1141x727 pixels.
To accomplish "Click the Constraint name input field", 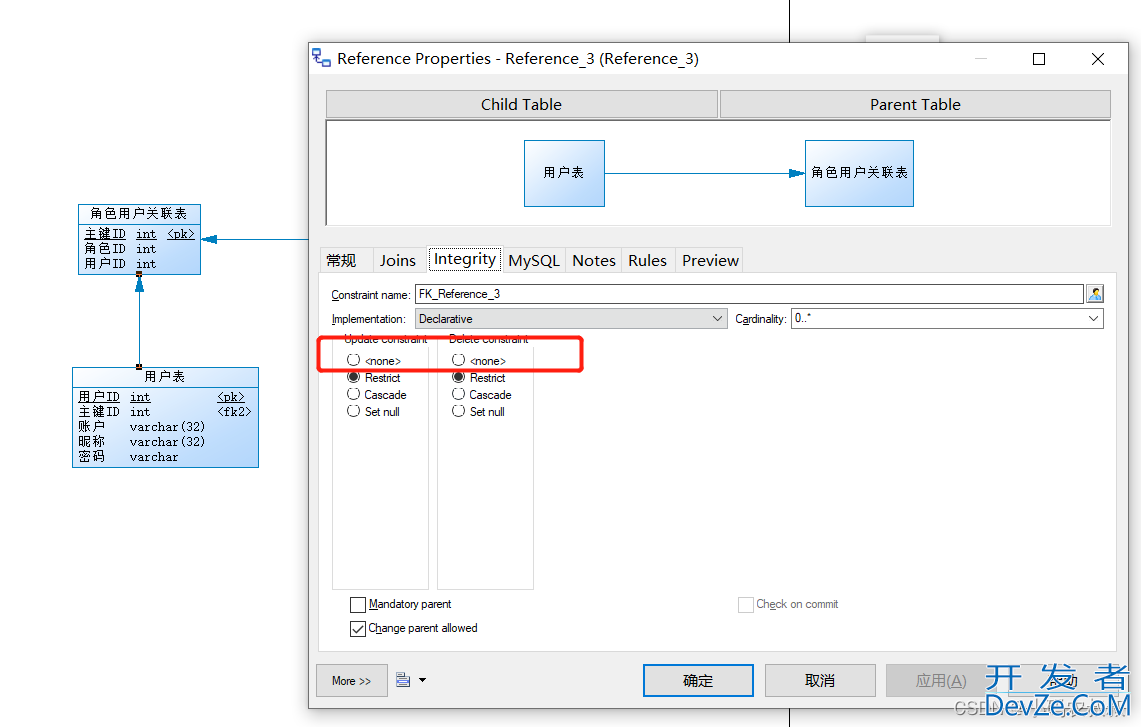I will 750,294.
